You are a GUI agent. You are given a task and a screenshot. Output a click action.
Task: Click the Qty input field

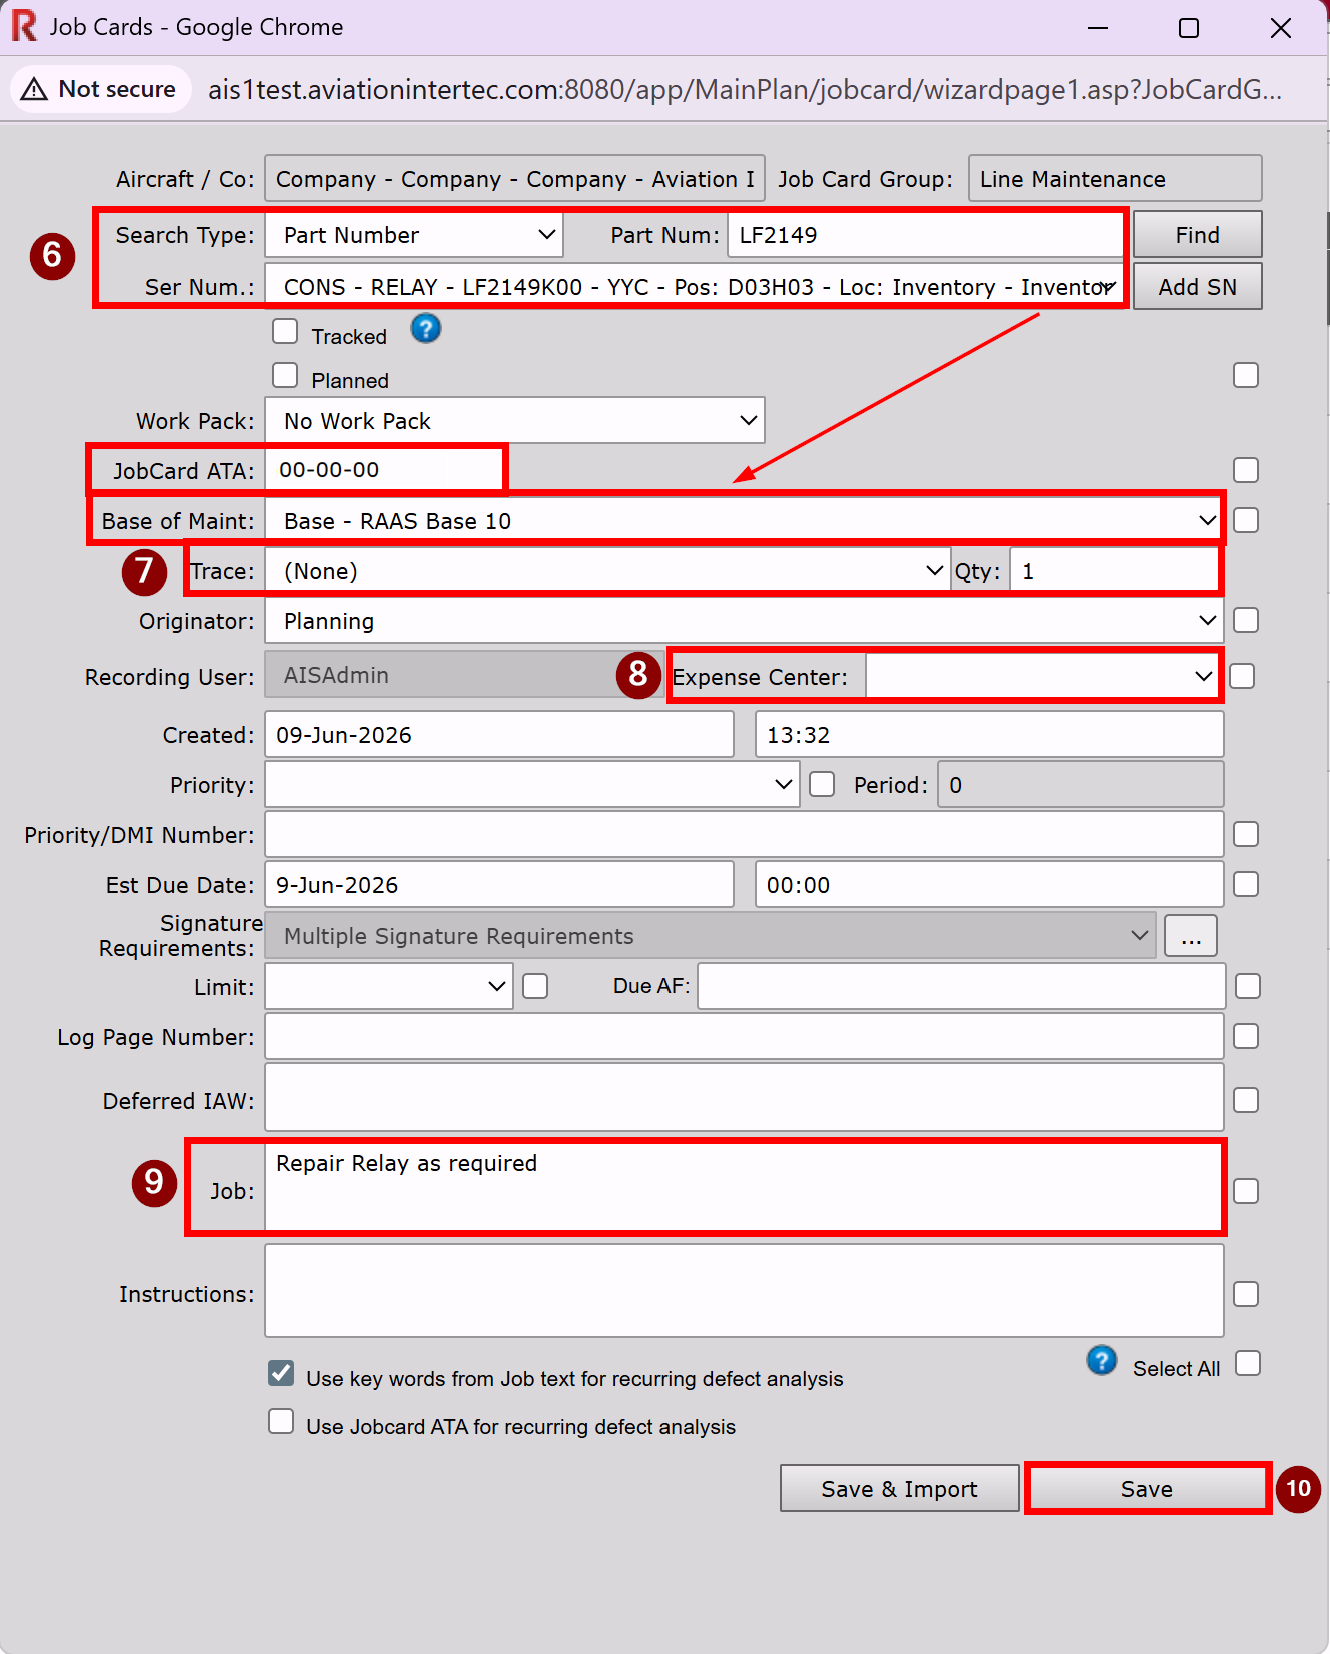[x=1115, y=571]
